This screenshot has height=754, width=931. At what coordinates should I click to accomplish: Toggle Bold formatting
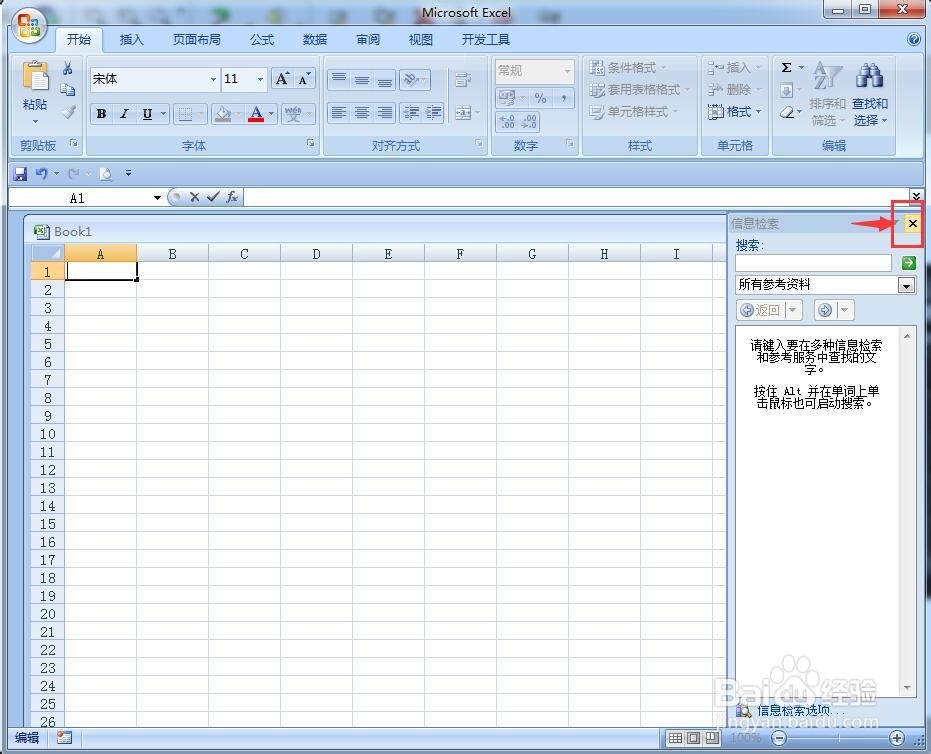[x=102, y=113]
